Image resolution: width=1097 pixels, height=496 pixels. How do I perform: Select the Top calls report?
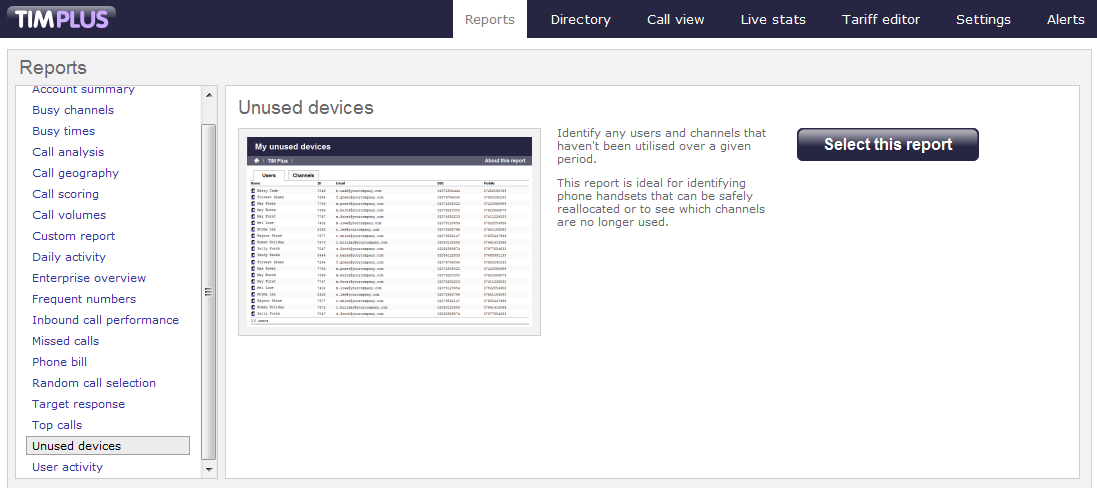pyautogui.click(x=57, y=425)
